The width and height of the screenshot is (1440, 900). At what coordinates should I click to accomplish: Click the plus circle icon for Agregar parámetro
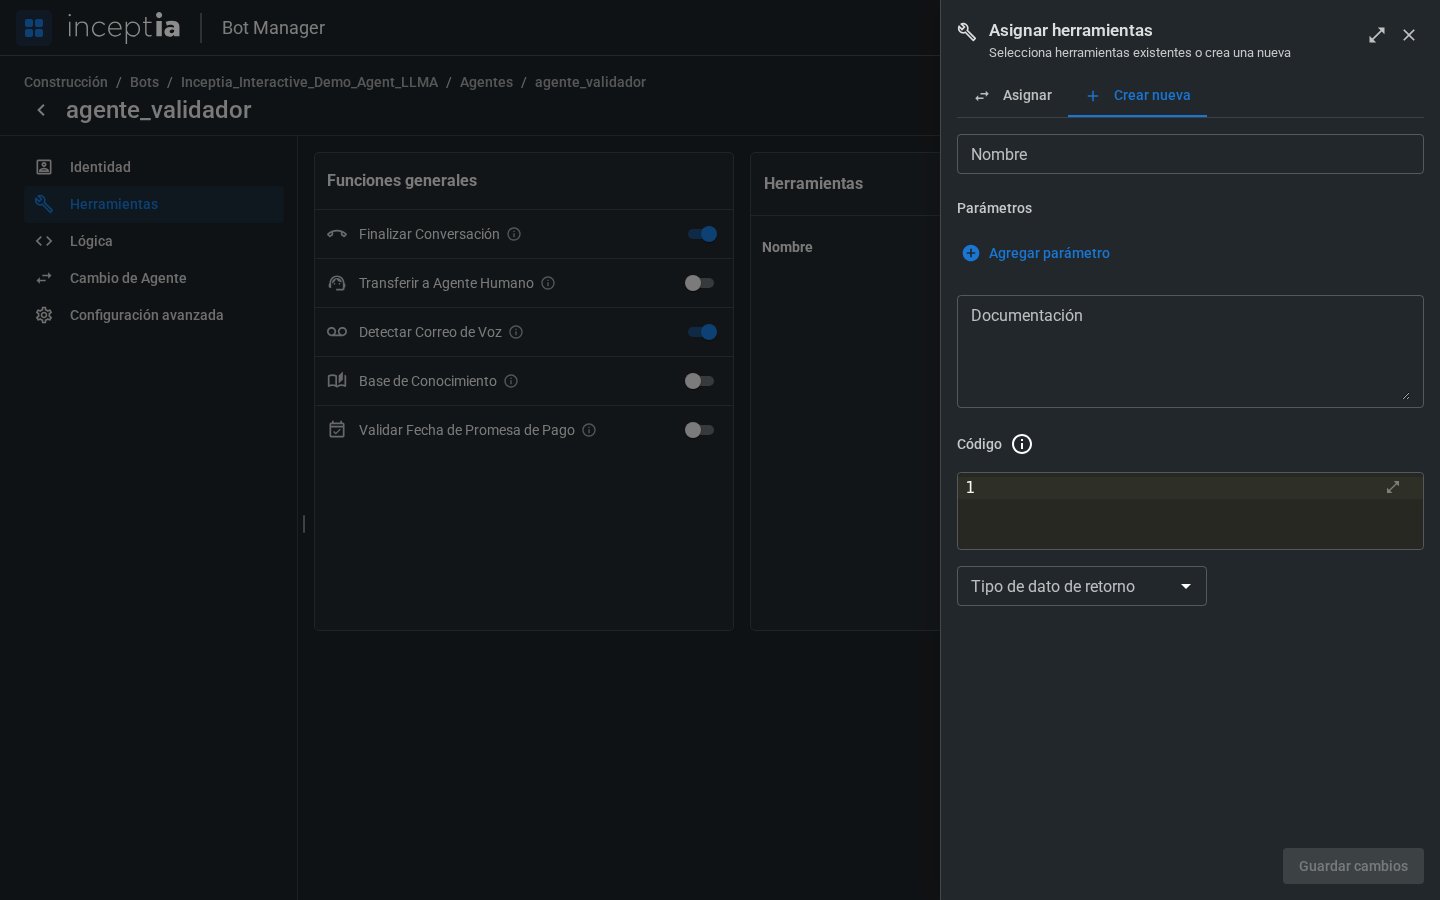coord(970,253)
